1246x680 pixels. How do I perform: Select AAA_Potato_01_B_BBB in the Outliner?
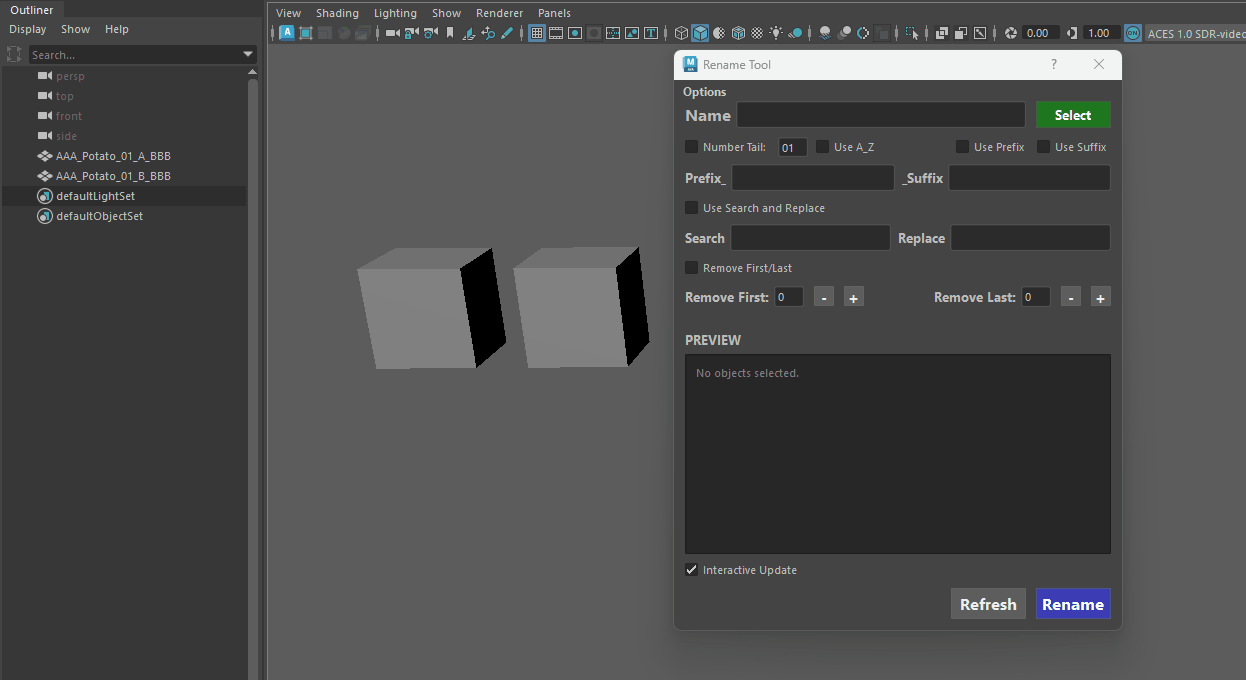(113, 176)
